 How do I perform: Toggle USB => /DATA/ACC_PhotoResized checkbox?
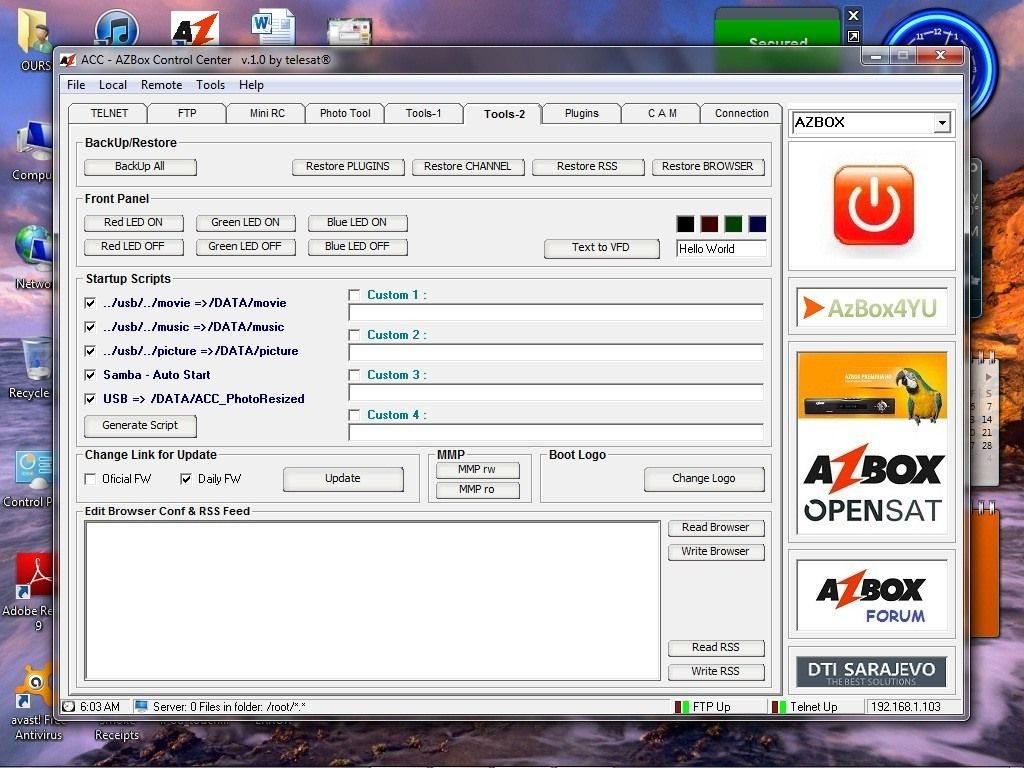[x=90, y=399]
